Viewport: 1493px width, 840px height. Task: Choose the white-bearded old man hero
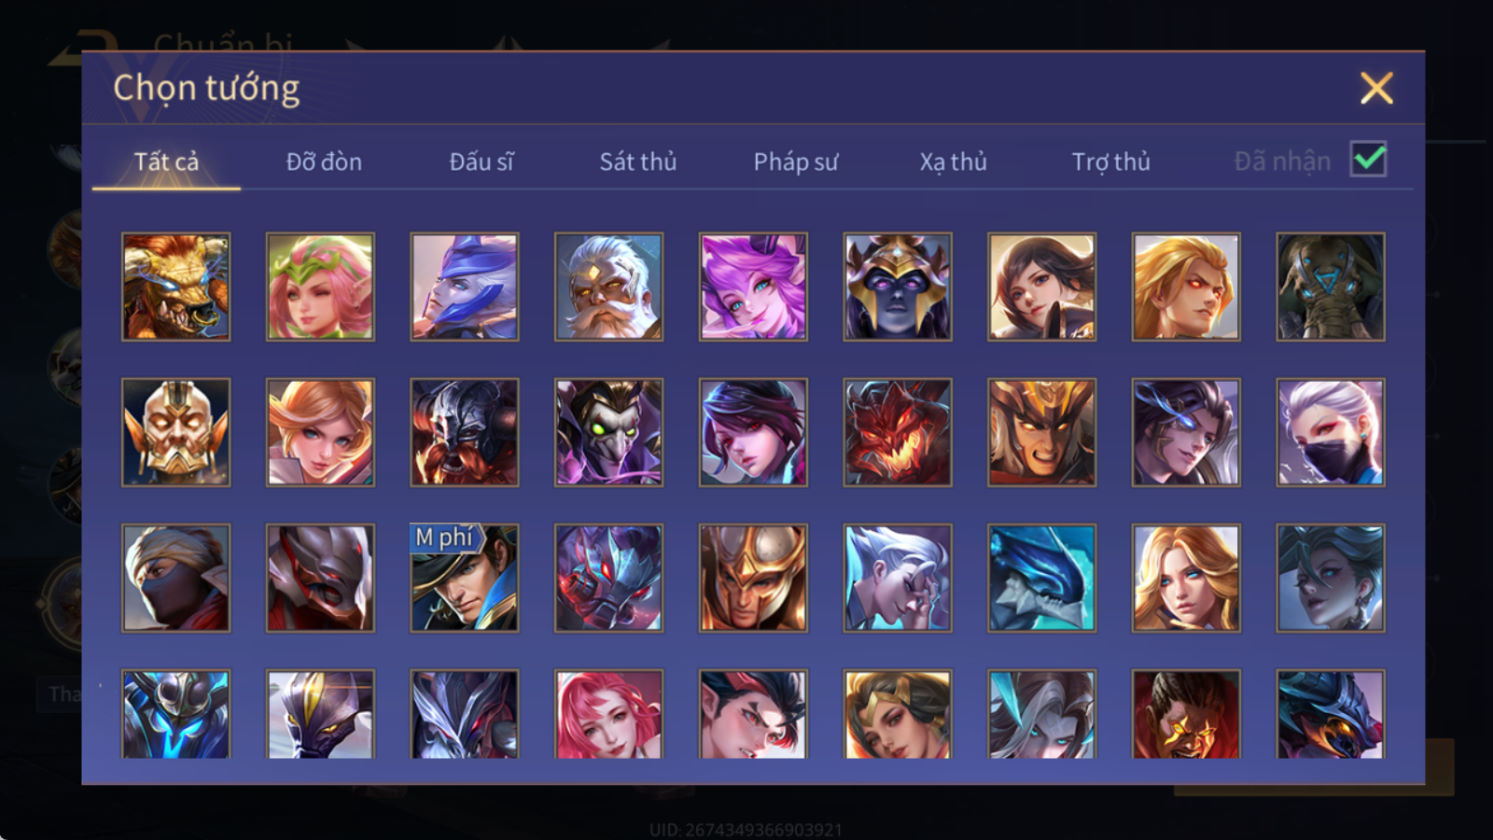(609, 287)
